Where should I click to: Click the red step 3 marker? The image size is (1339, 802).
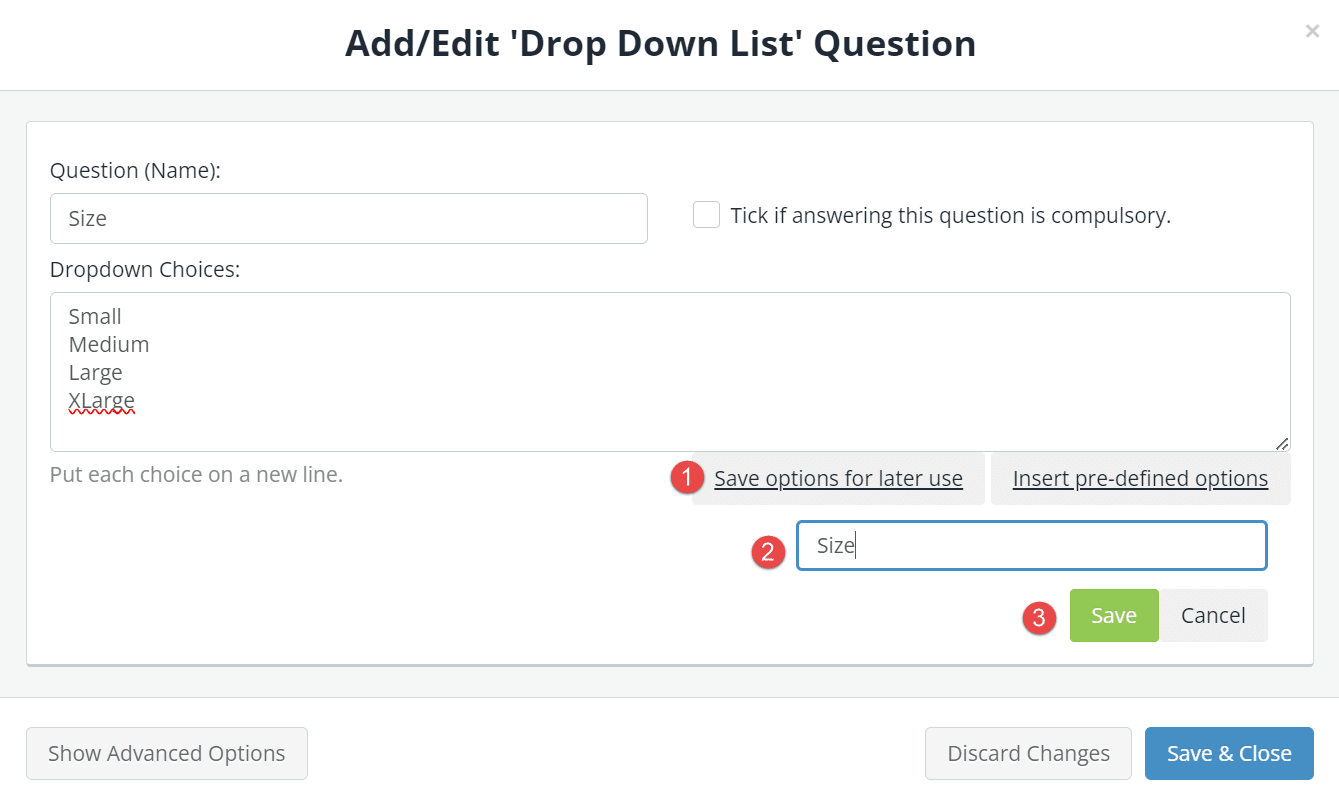coord(1039,618)
